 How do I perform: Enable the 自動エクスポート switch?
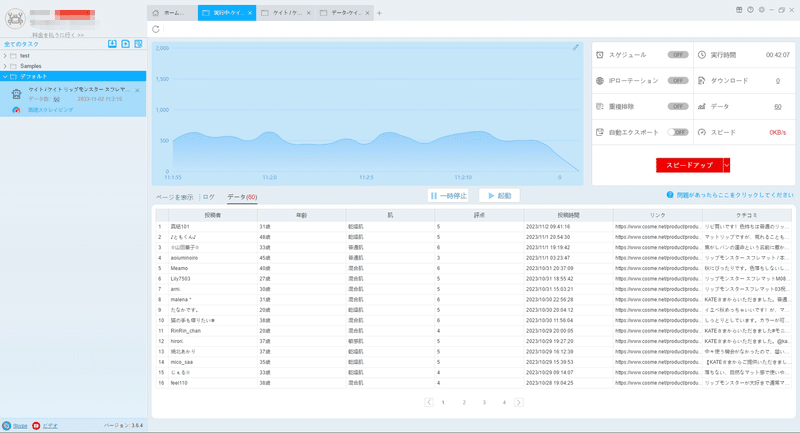678,132
